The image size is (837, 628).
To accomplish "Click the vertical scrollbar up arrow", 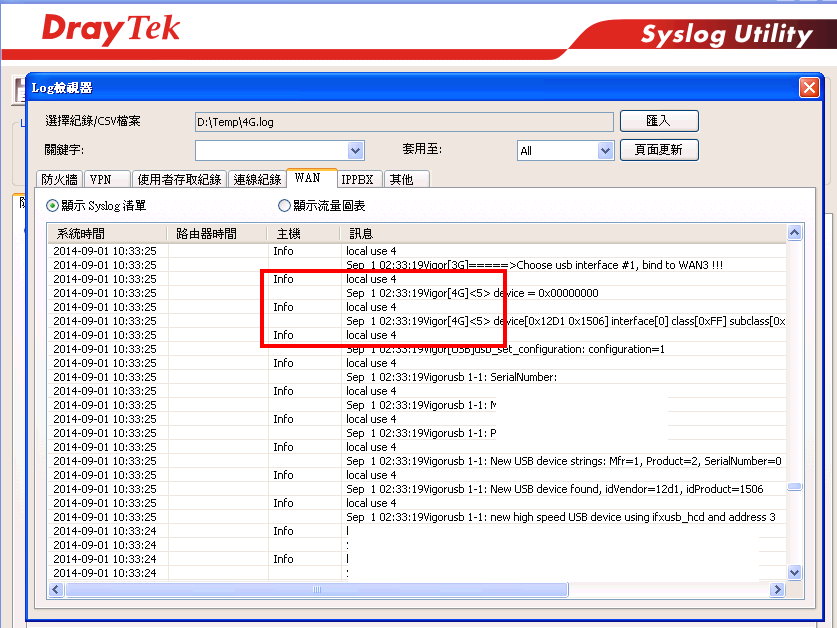I will click(795, 233).
